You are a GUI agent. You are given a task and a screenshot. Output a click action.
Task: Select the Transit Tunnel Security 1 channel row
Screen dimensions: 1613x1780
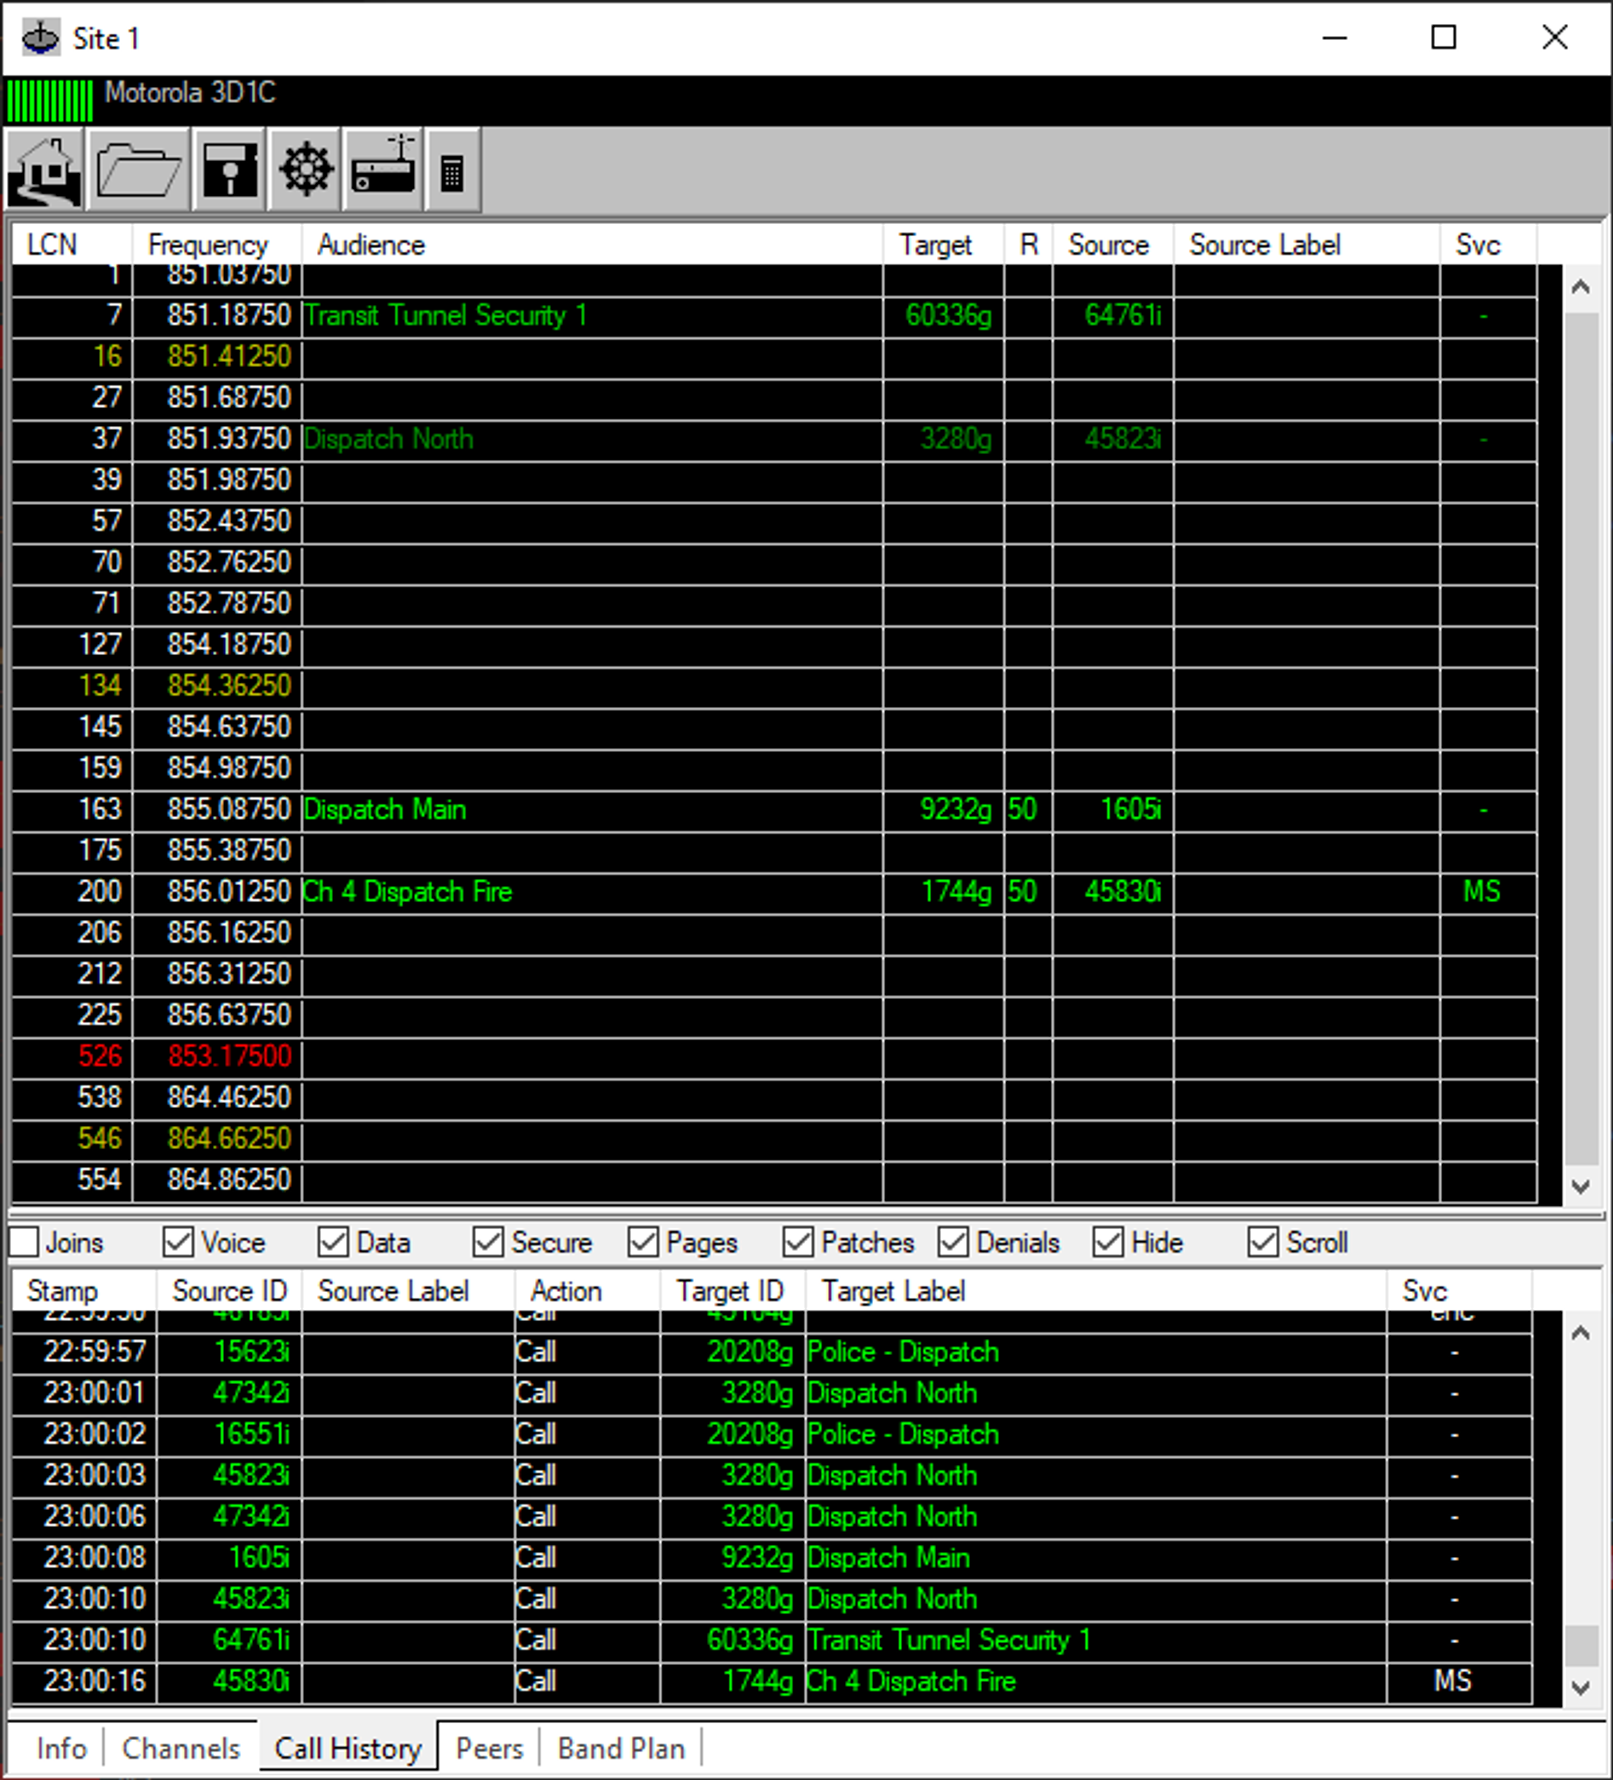pos(774,316)
